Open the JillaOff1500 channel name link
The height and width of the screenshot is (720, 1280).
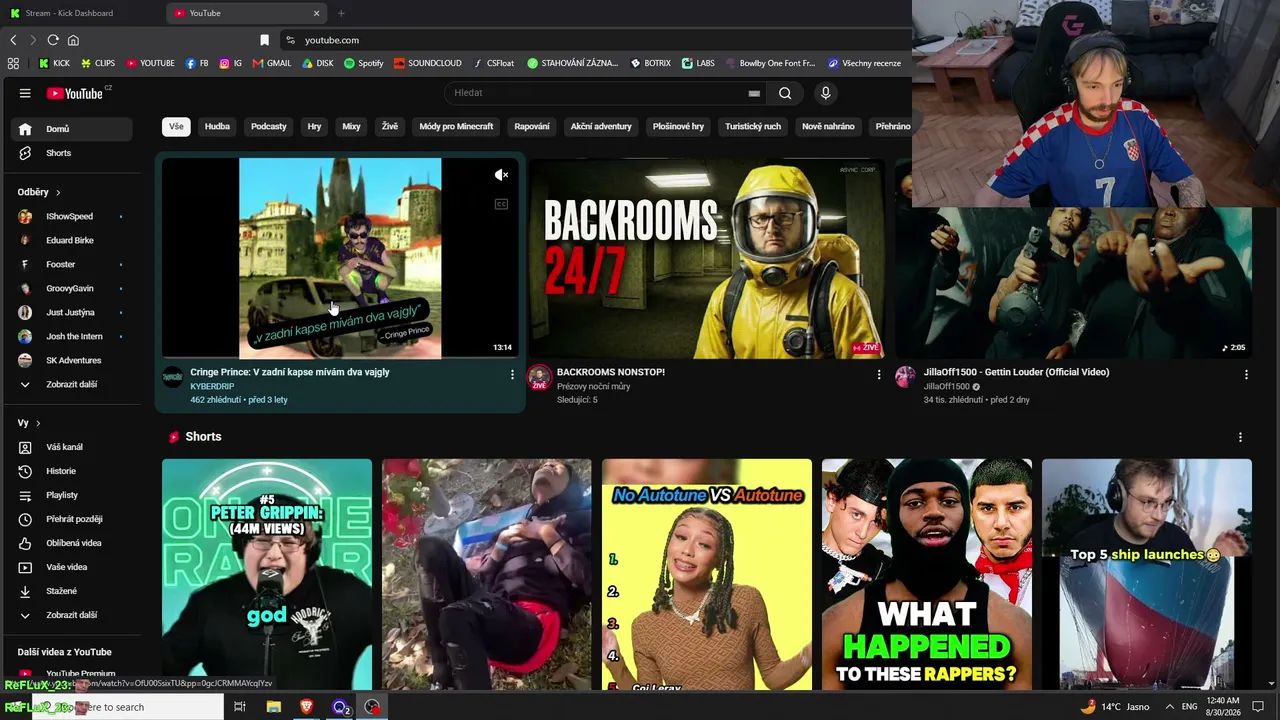click(947, 386)
